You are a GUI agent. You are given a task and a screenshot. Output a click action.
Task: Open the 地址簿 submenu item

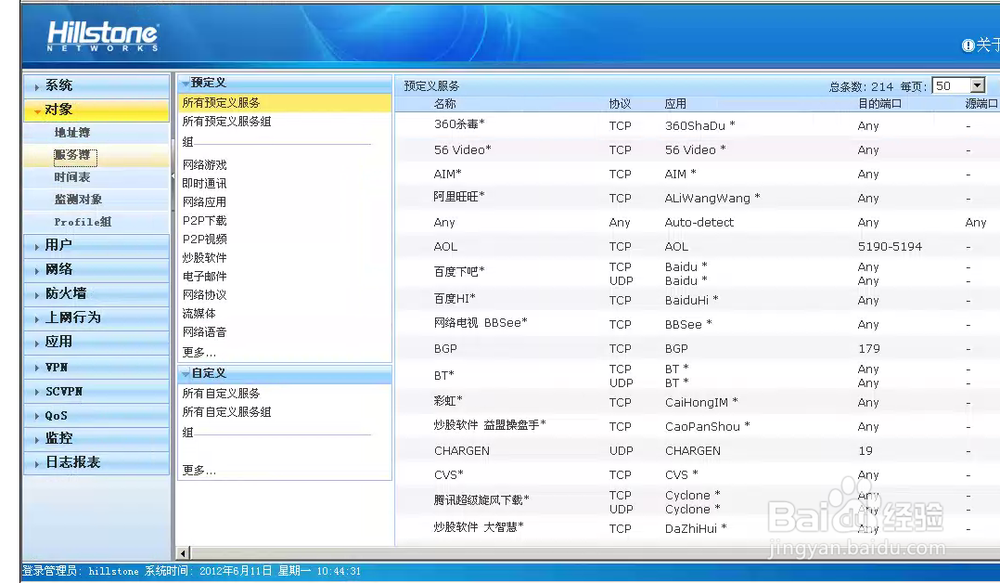72,133
